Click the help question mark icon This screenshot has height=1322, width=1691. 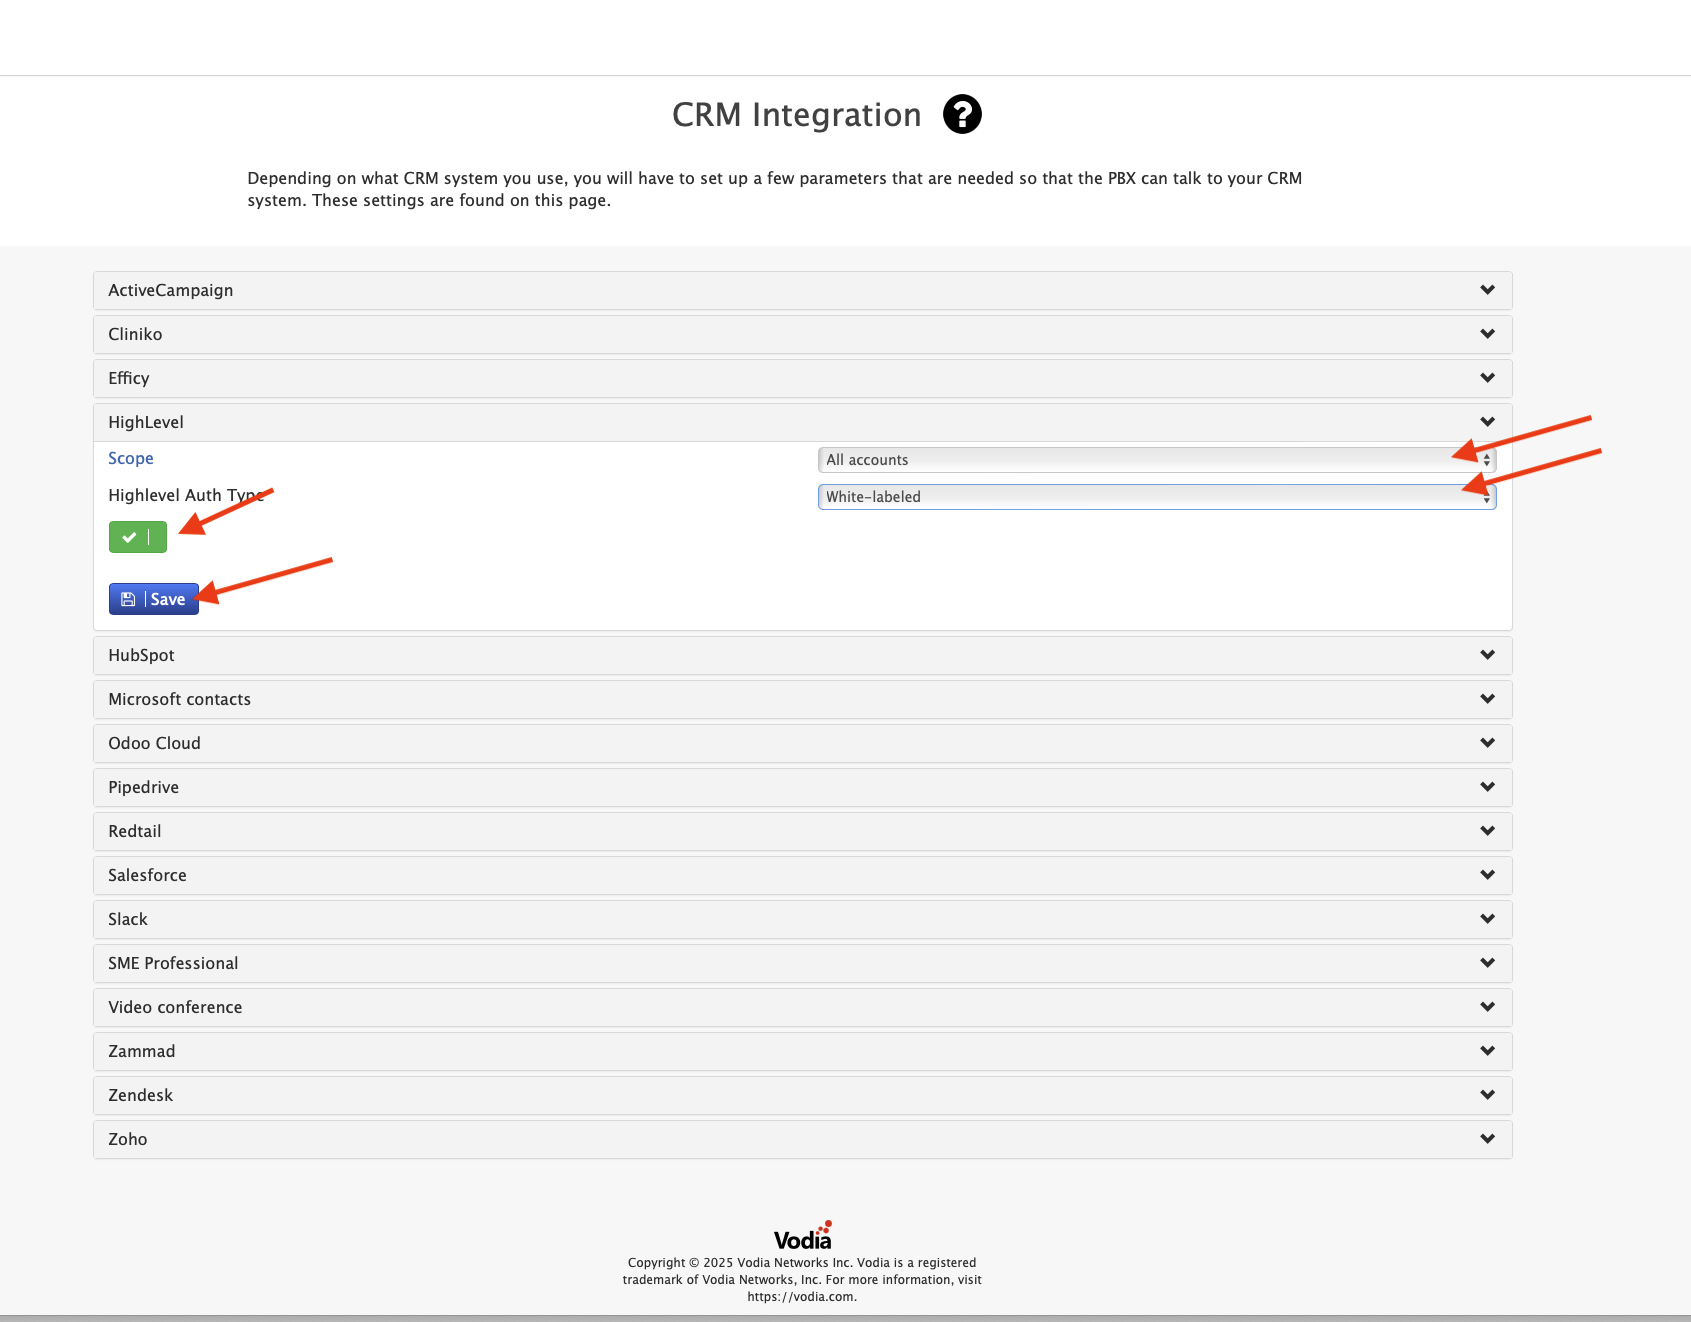click(962, 115)
